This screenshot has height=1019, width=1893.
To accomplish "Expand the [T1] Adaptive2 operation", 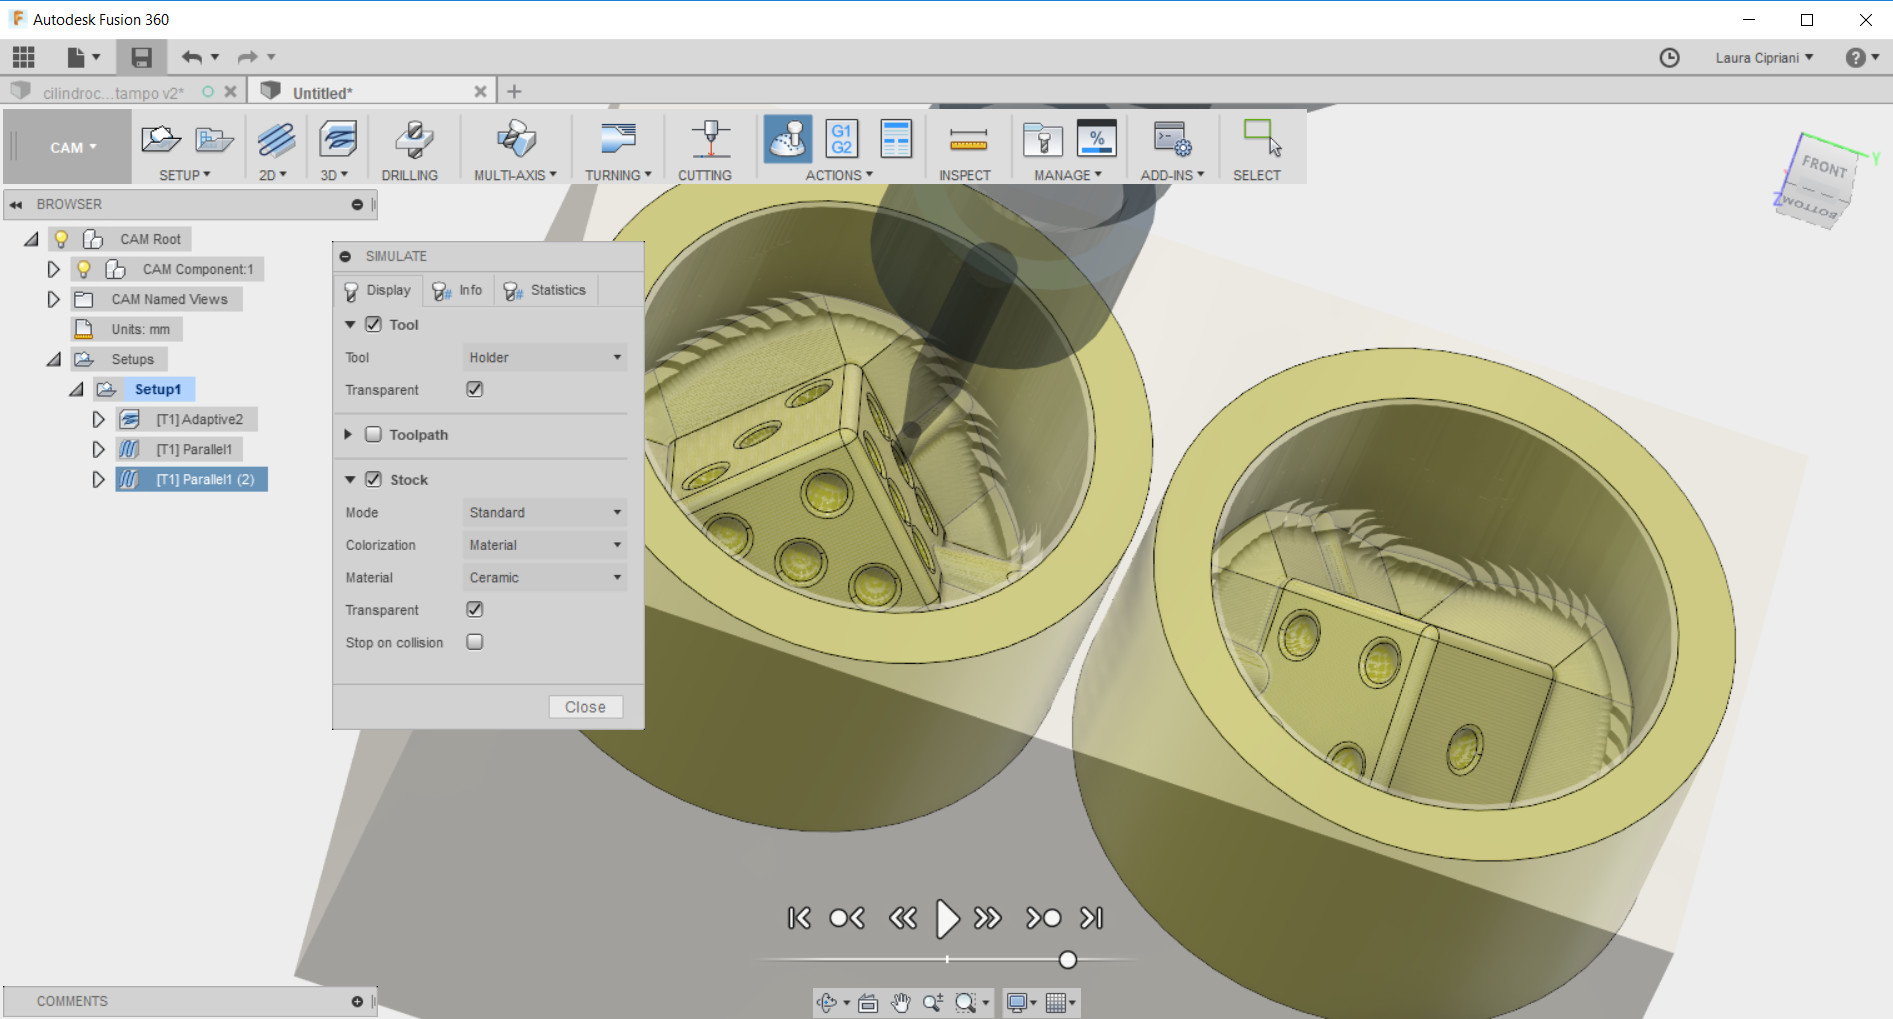I will coord(98,419).
